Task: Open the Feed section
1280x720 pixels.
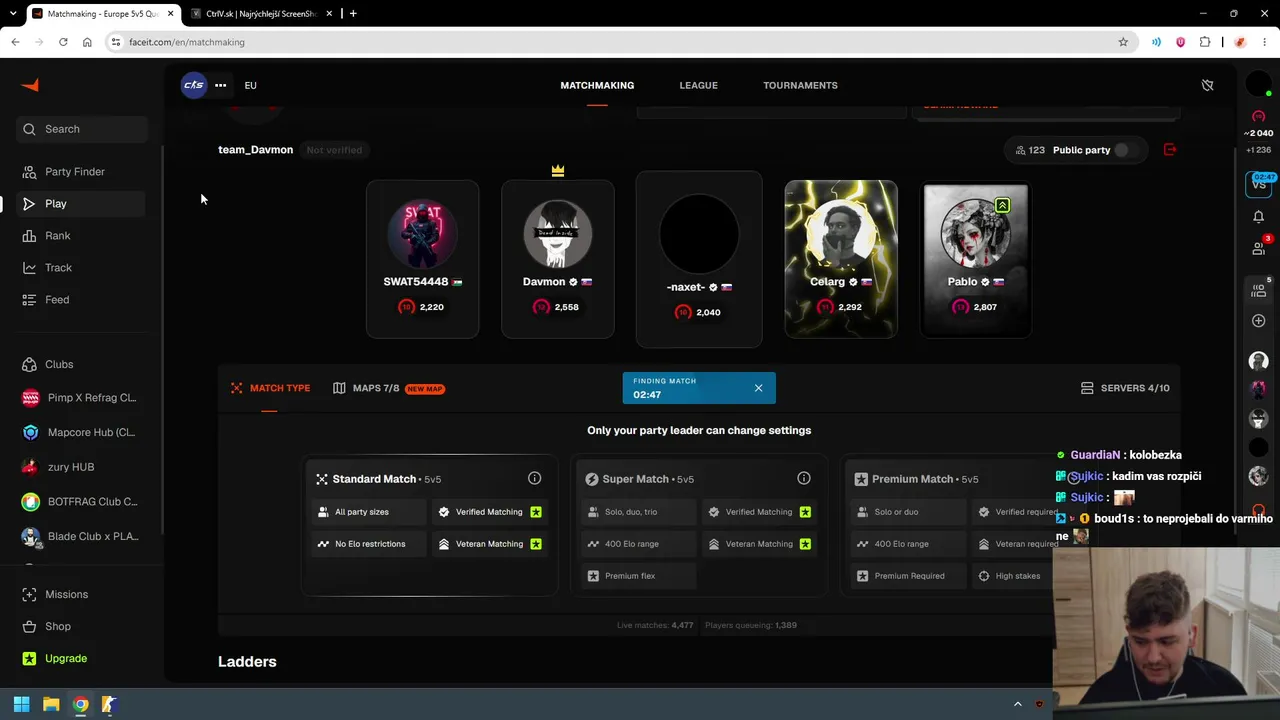Action: [82, 300]
